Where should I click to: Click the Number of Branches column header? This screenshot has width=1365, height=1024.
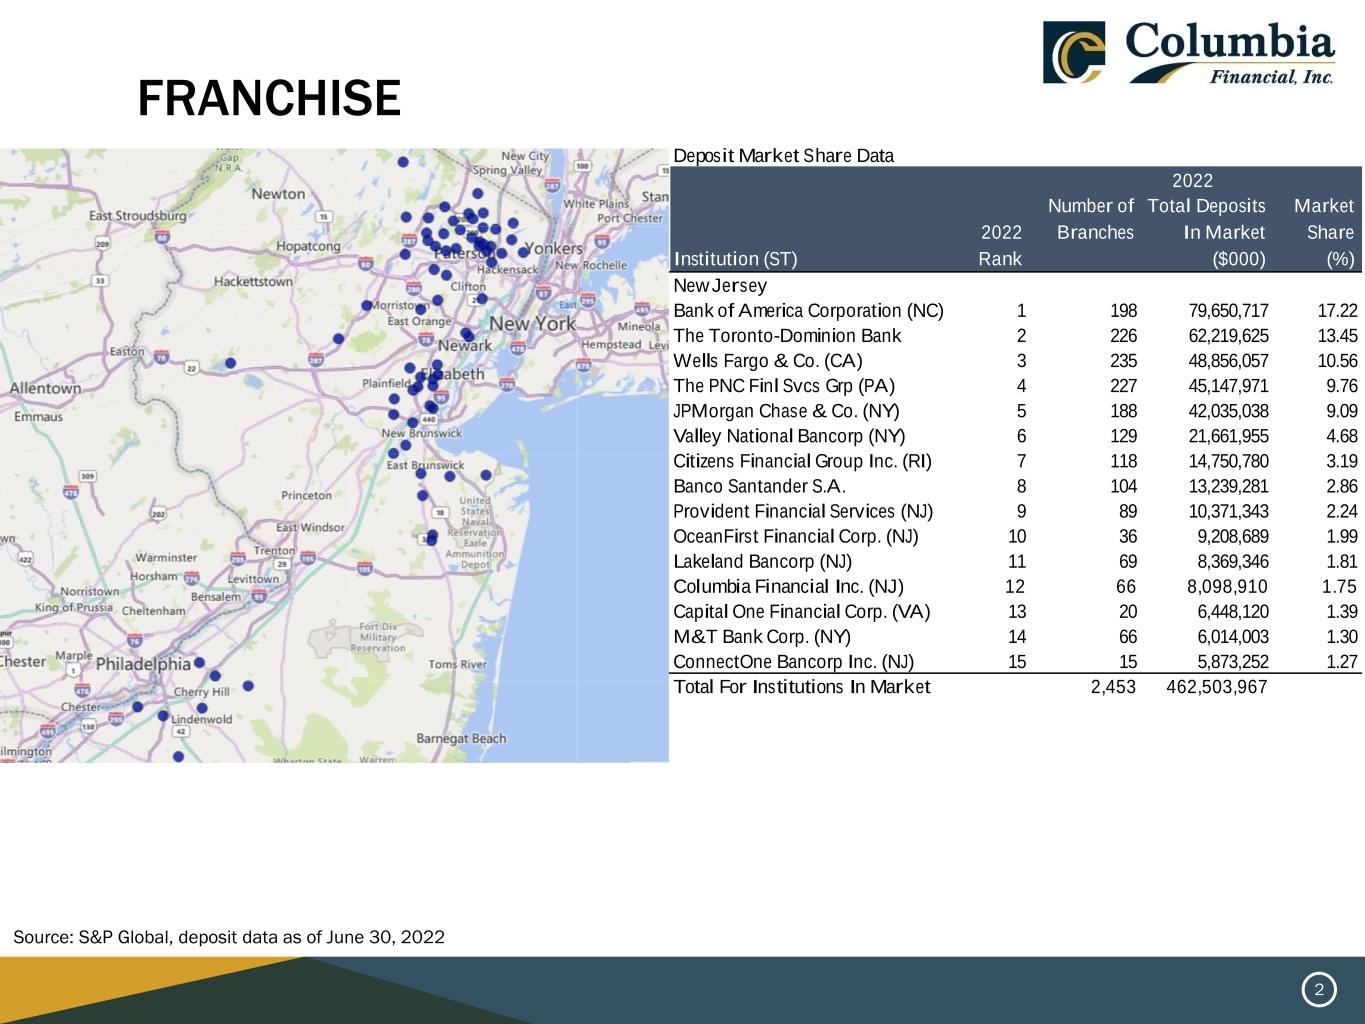[x=1094, y=219]
